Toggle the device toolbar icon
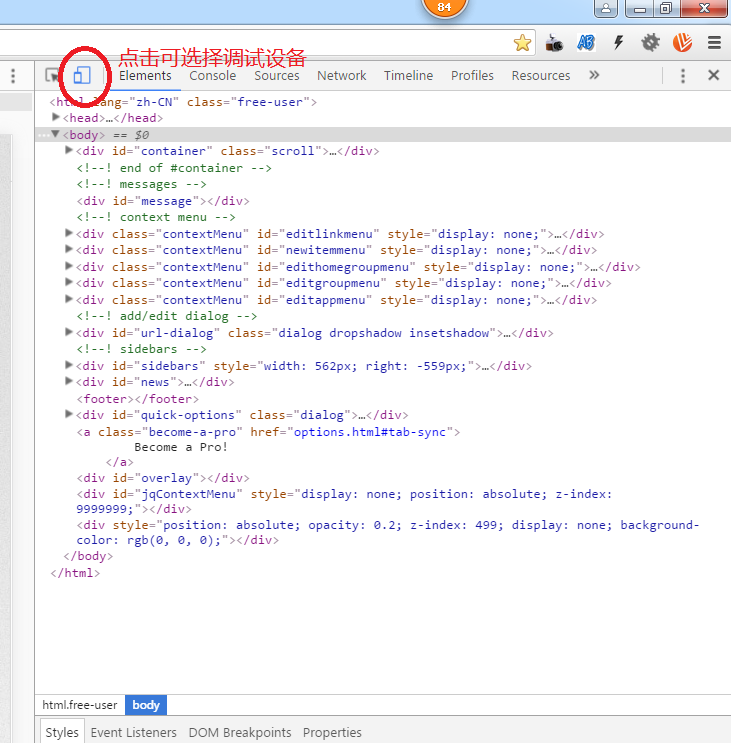 [x=82, y=75]
